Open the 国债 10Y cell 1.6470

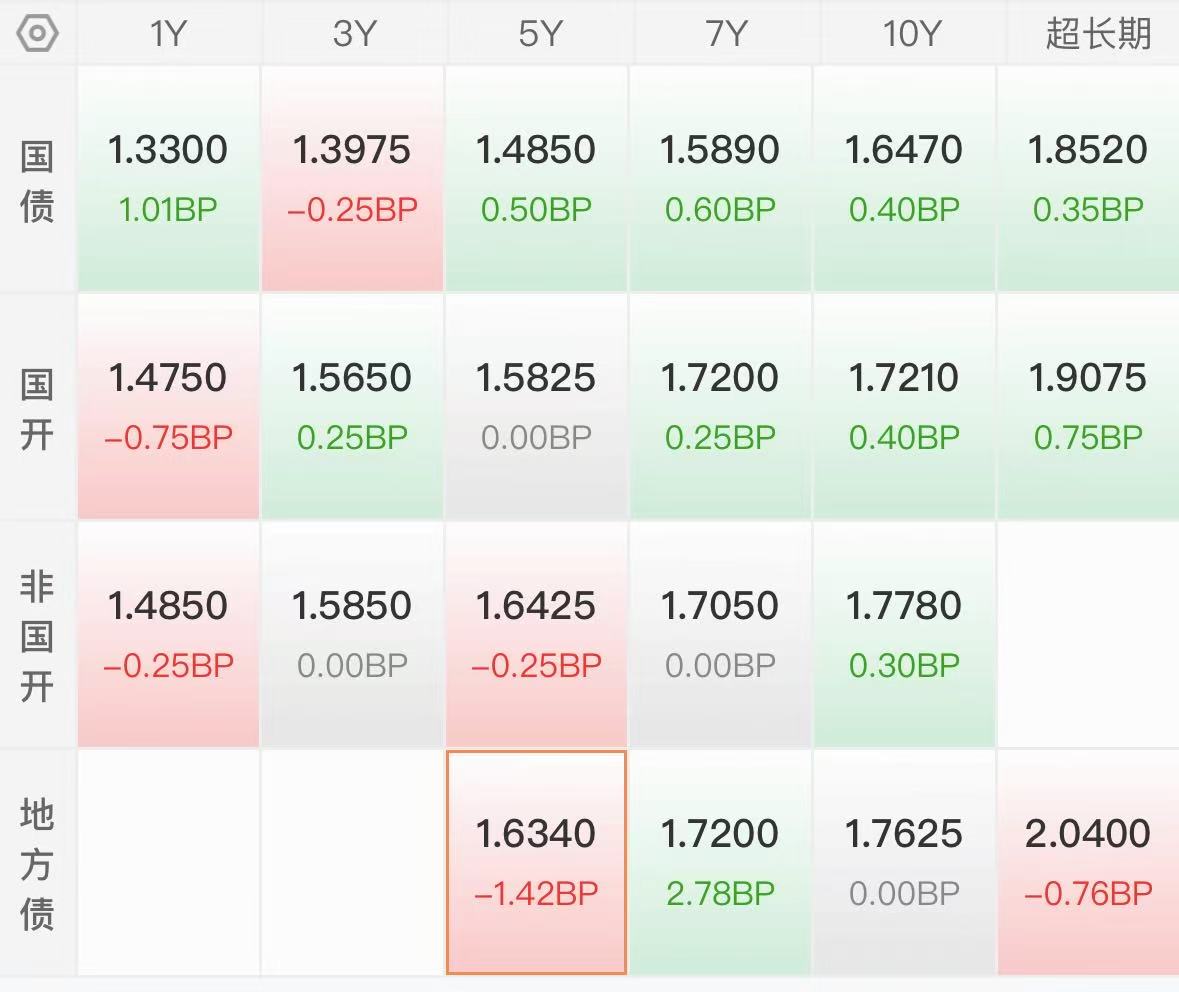point(905,178)
